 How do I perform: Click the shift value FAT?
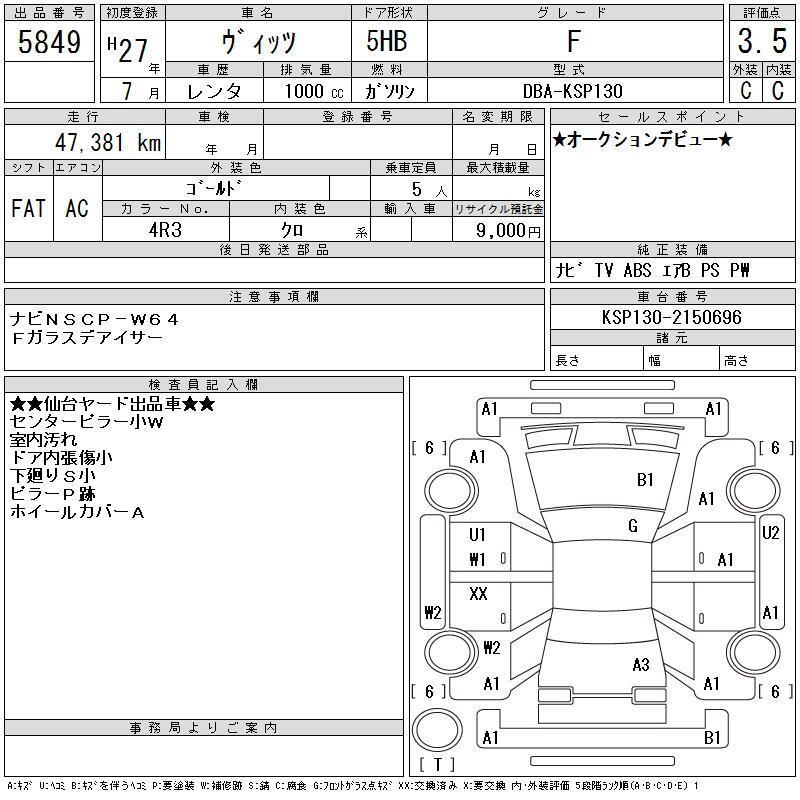[29, 208]
